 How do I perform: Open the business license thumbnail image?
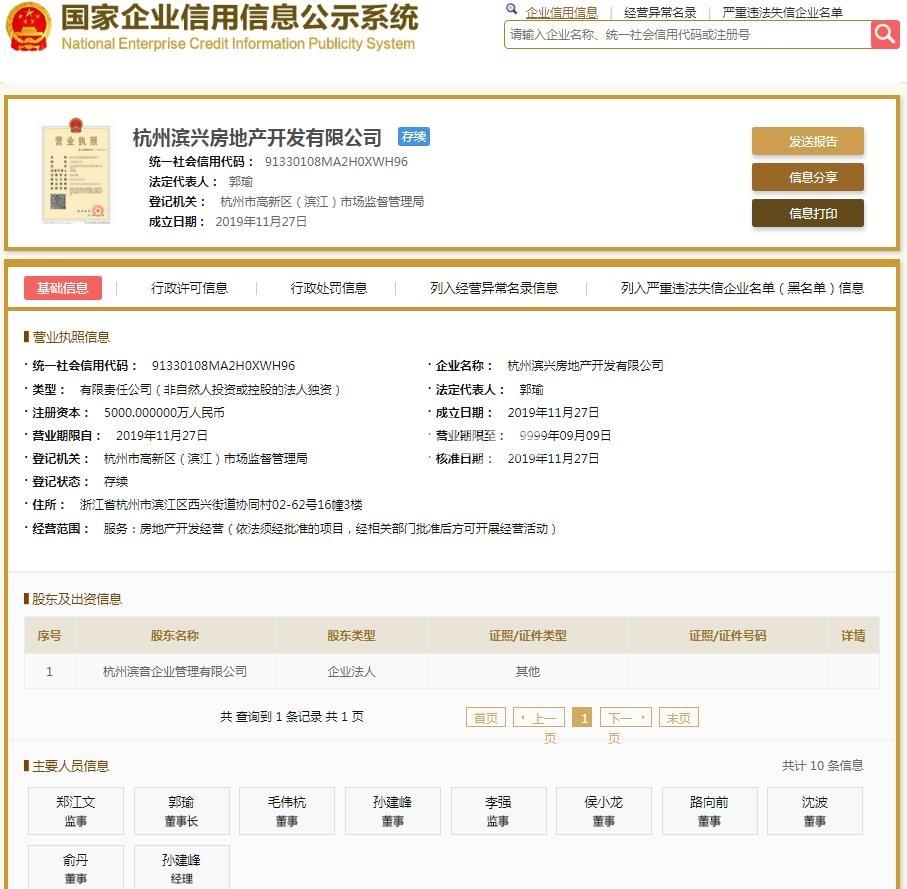tap(76, 171)
